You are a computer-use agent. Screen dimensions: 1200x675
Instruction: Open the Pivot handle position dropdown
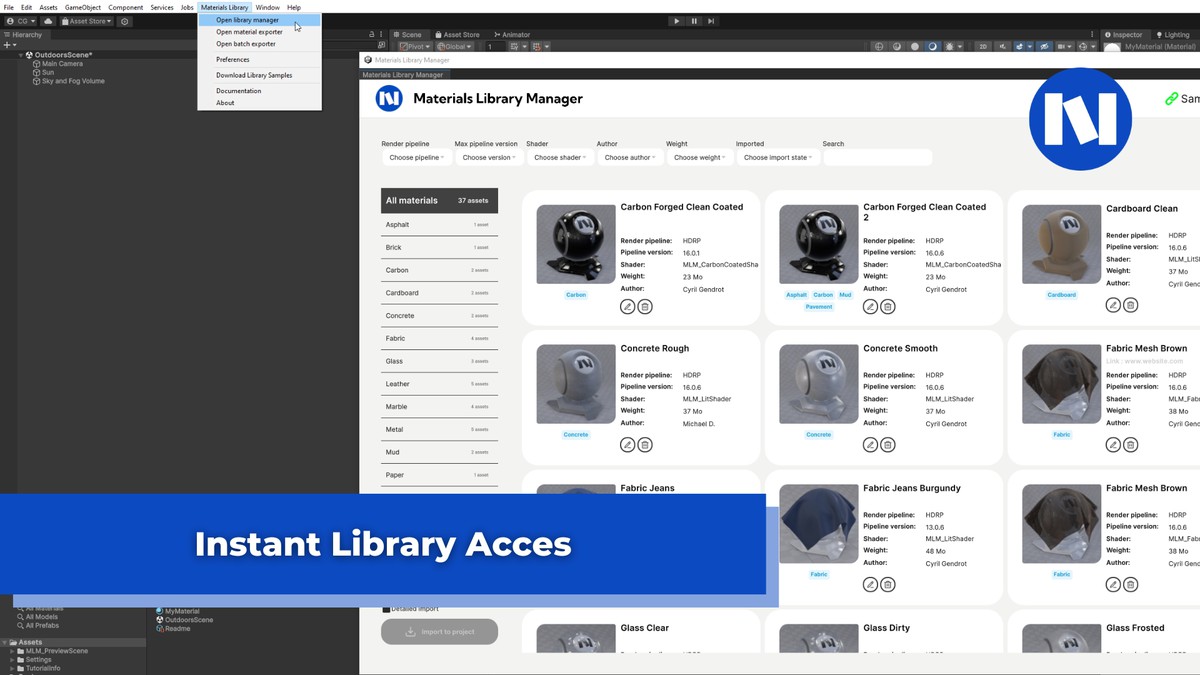414,47
